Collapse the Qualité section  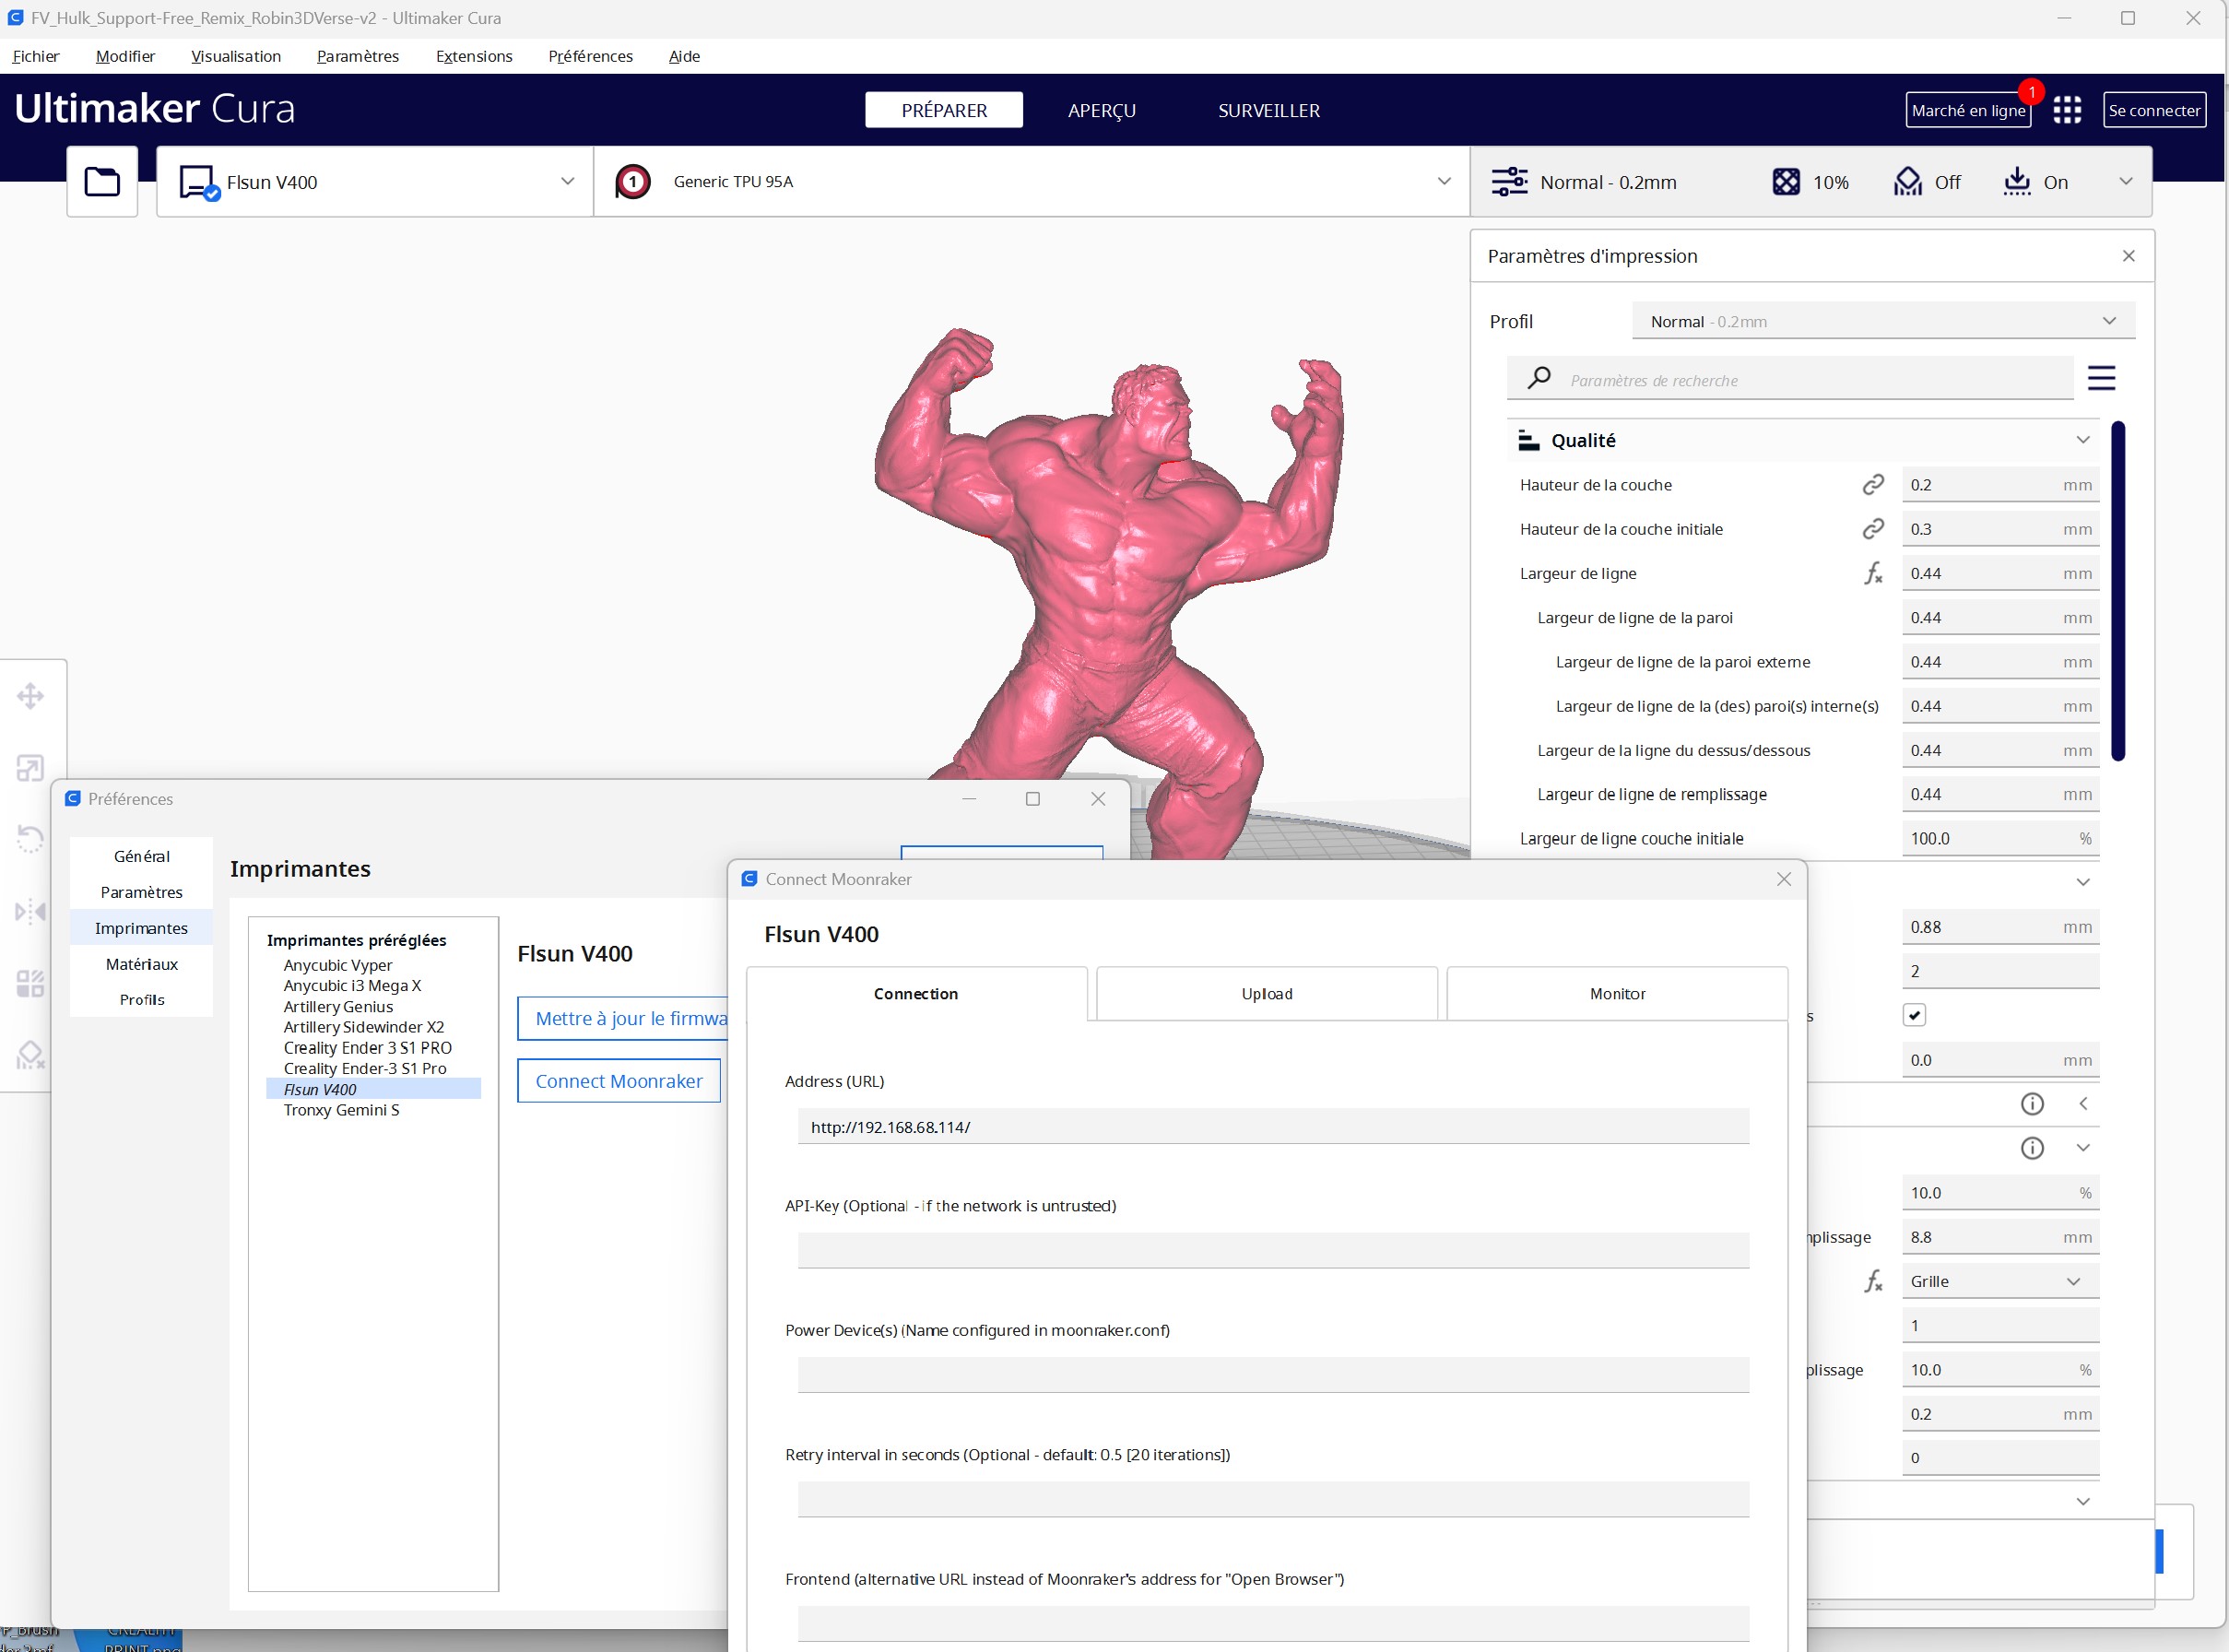pyautogui.click(x=2083, y=440)
